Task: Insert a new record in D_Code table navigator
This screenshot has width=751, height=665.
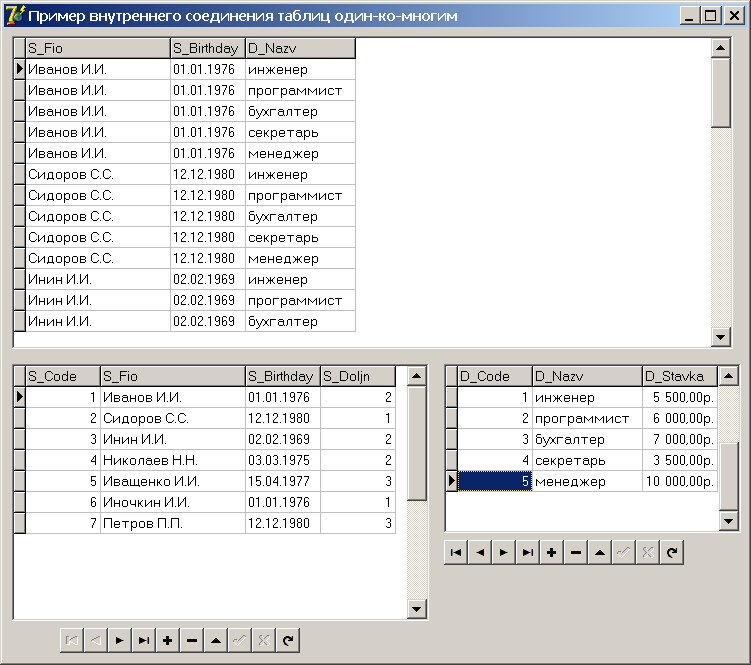Action: click(552, 552)
